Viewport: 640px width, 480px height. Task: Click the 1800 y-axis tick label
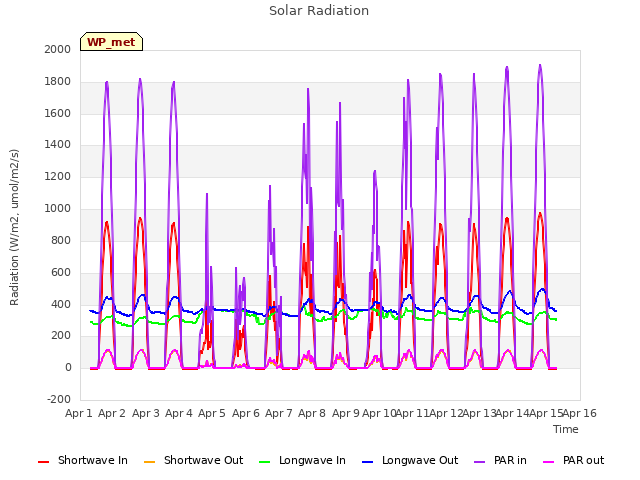tap(58, 81)
